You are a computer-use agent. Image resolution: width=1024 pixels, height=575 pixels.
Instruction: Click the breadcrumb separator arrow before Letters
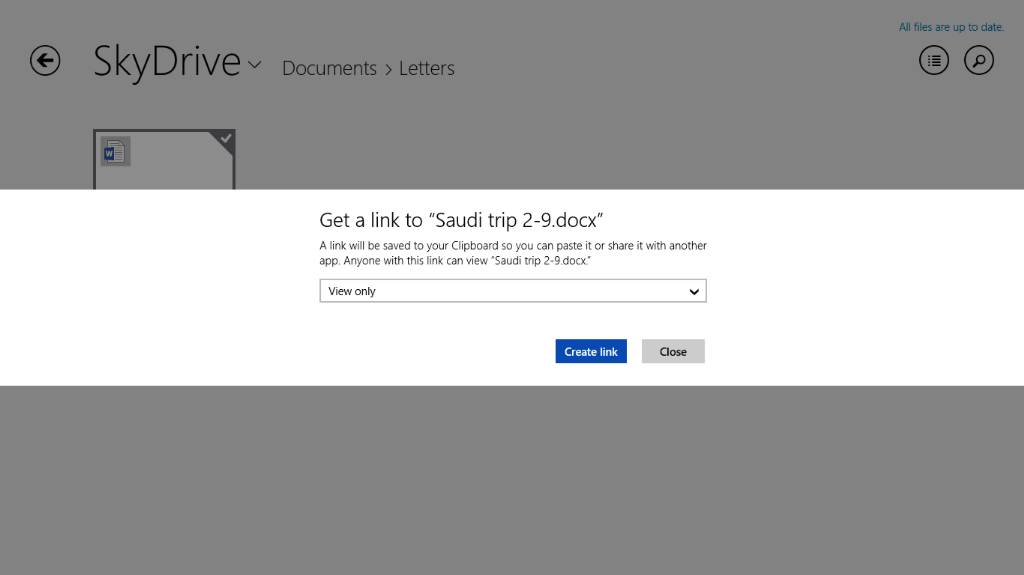(388, 69)
